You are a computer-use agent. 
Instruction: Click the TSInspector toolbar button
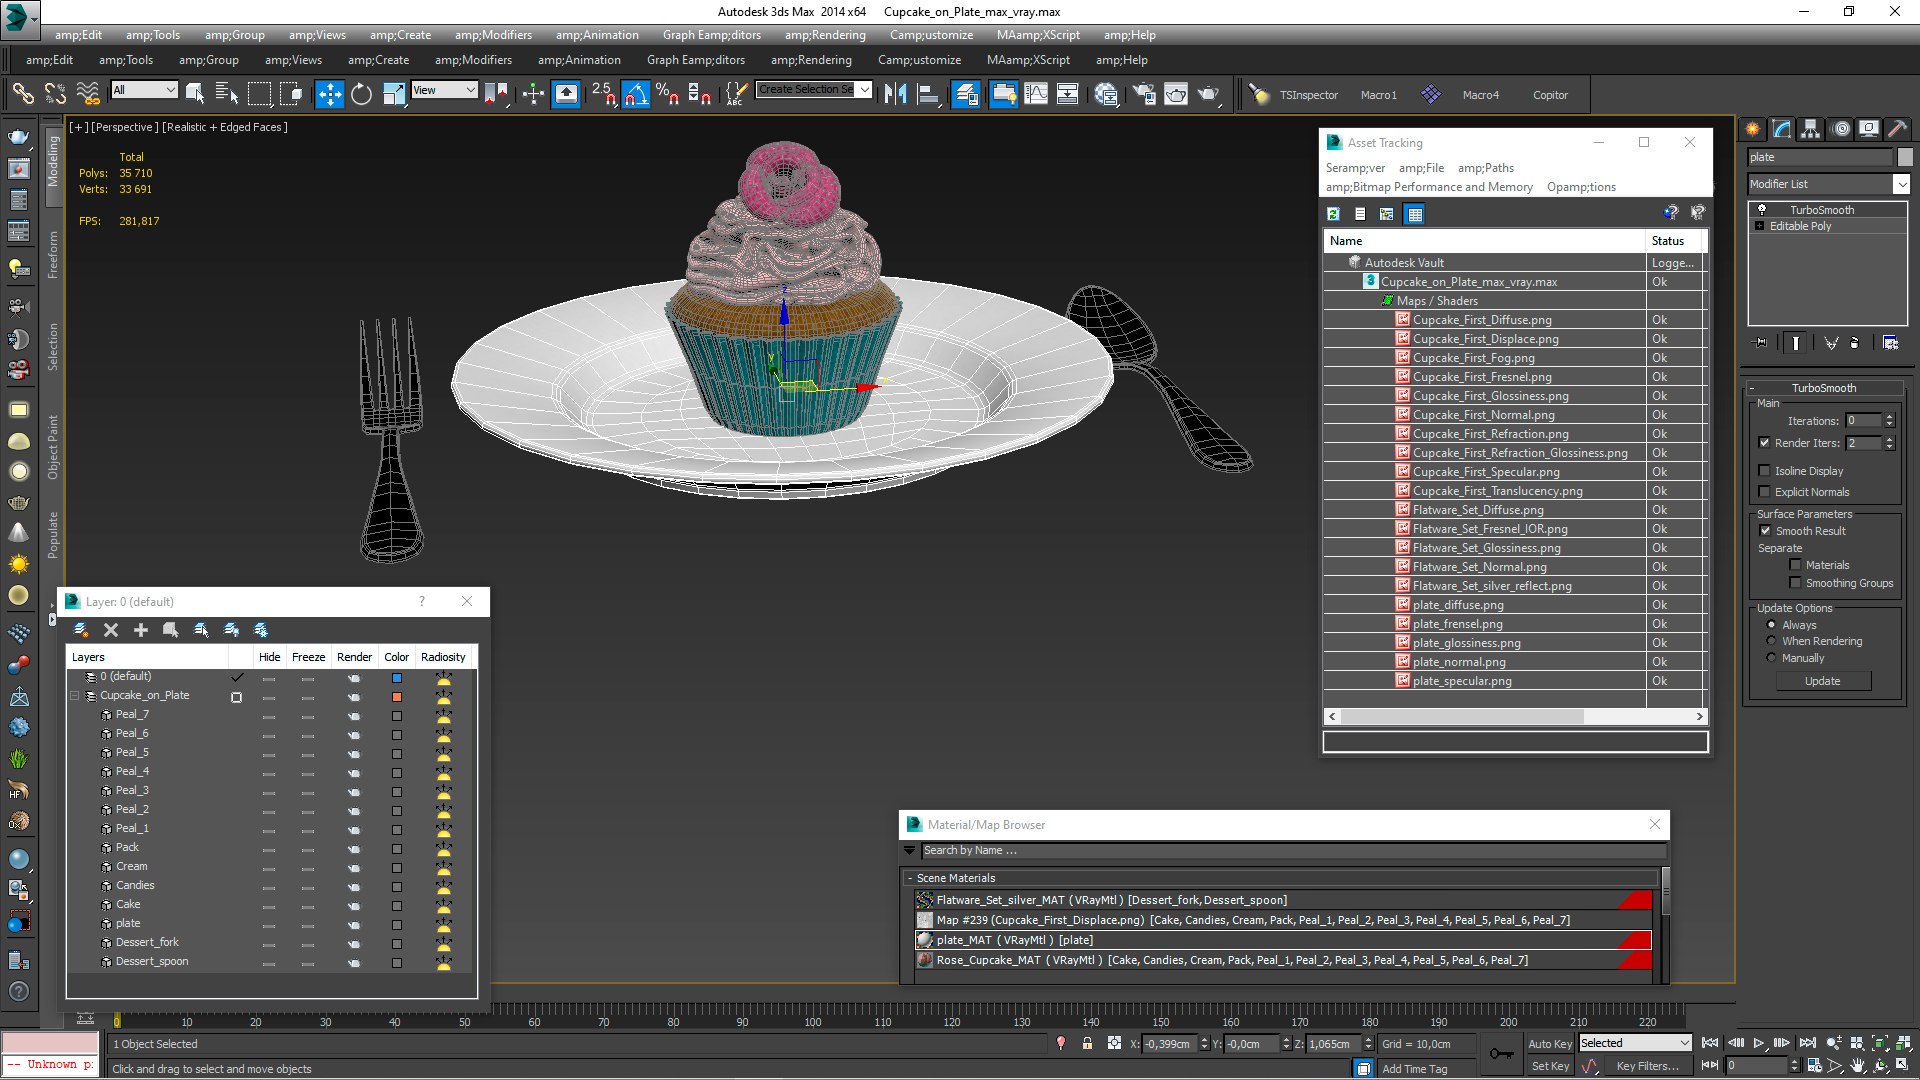tap(1308, 95)
